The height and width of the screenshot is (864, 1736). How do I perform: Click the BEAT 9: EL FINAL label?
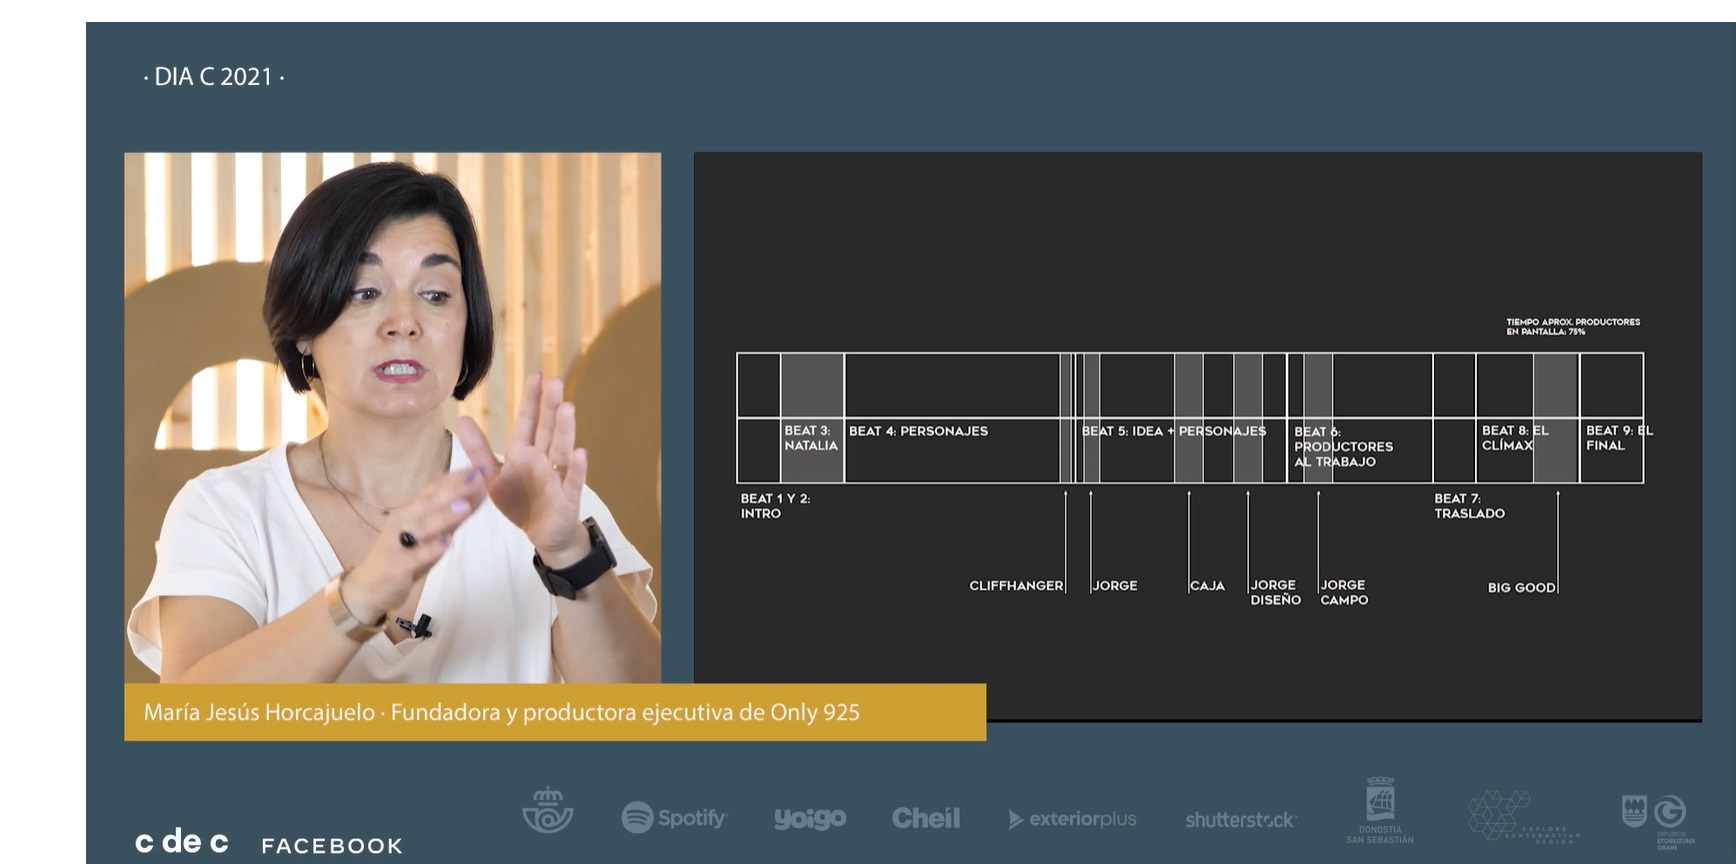pyautogui.click(x=1619, y=438)
